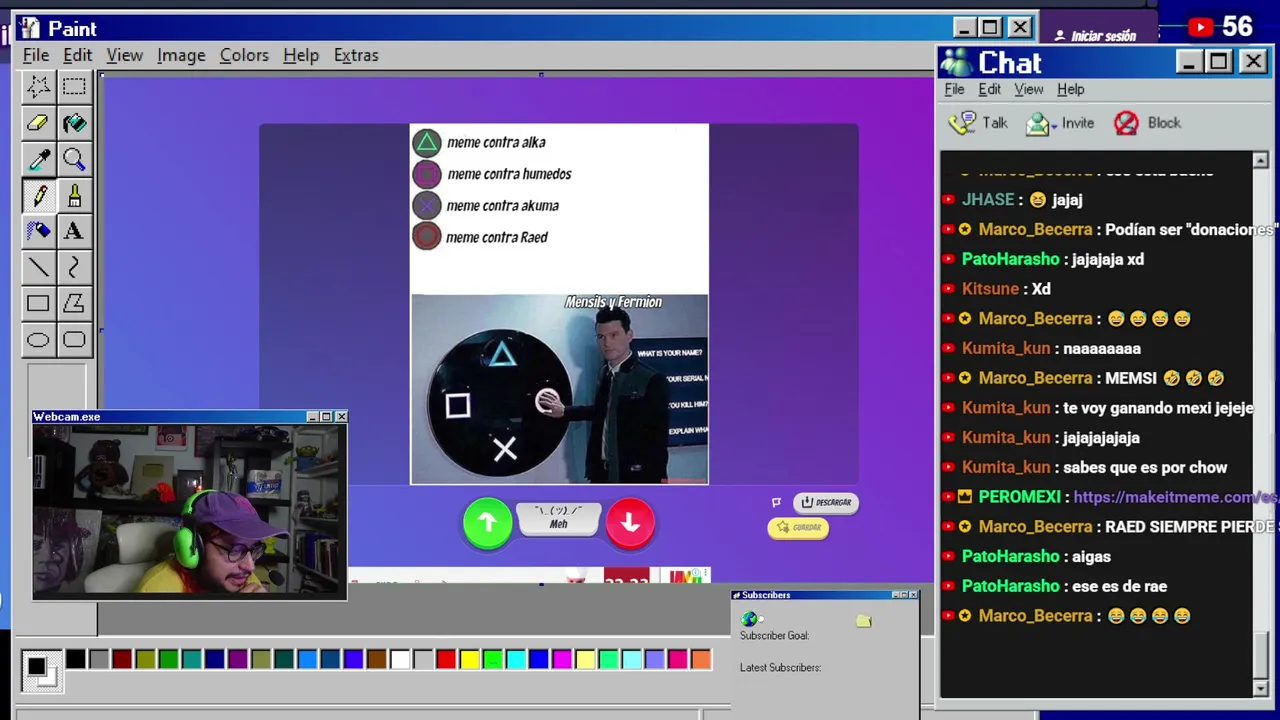1280x720 pixels.
Task: Click the Talk icon in Chat toolbar
Action: [962, 123]
